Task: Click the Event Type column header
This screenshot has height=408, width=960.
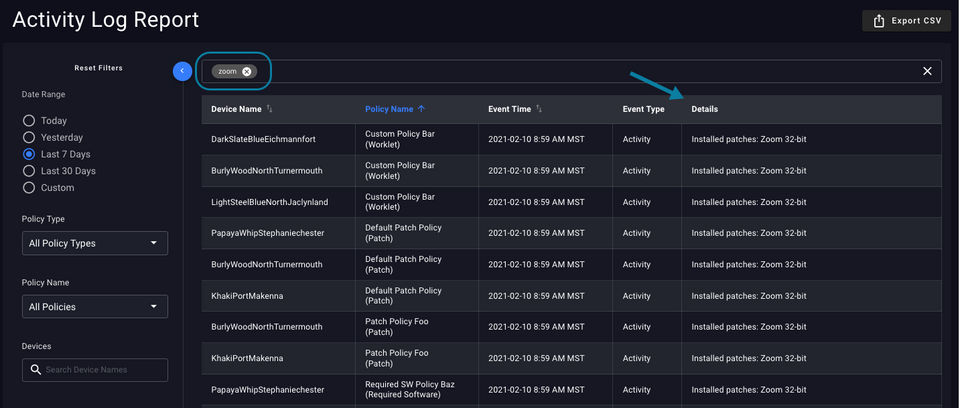Action: coord(643,109)
